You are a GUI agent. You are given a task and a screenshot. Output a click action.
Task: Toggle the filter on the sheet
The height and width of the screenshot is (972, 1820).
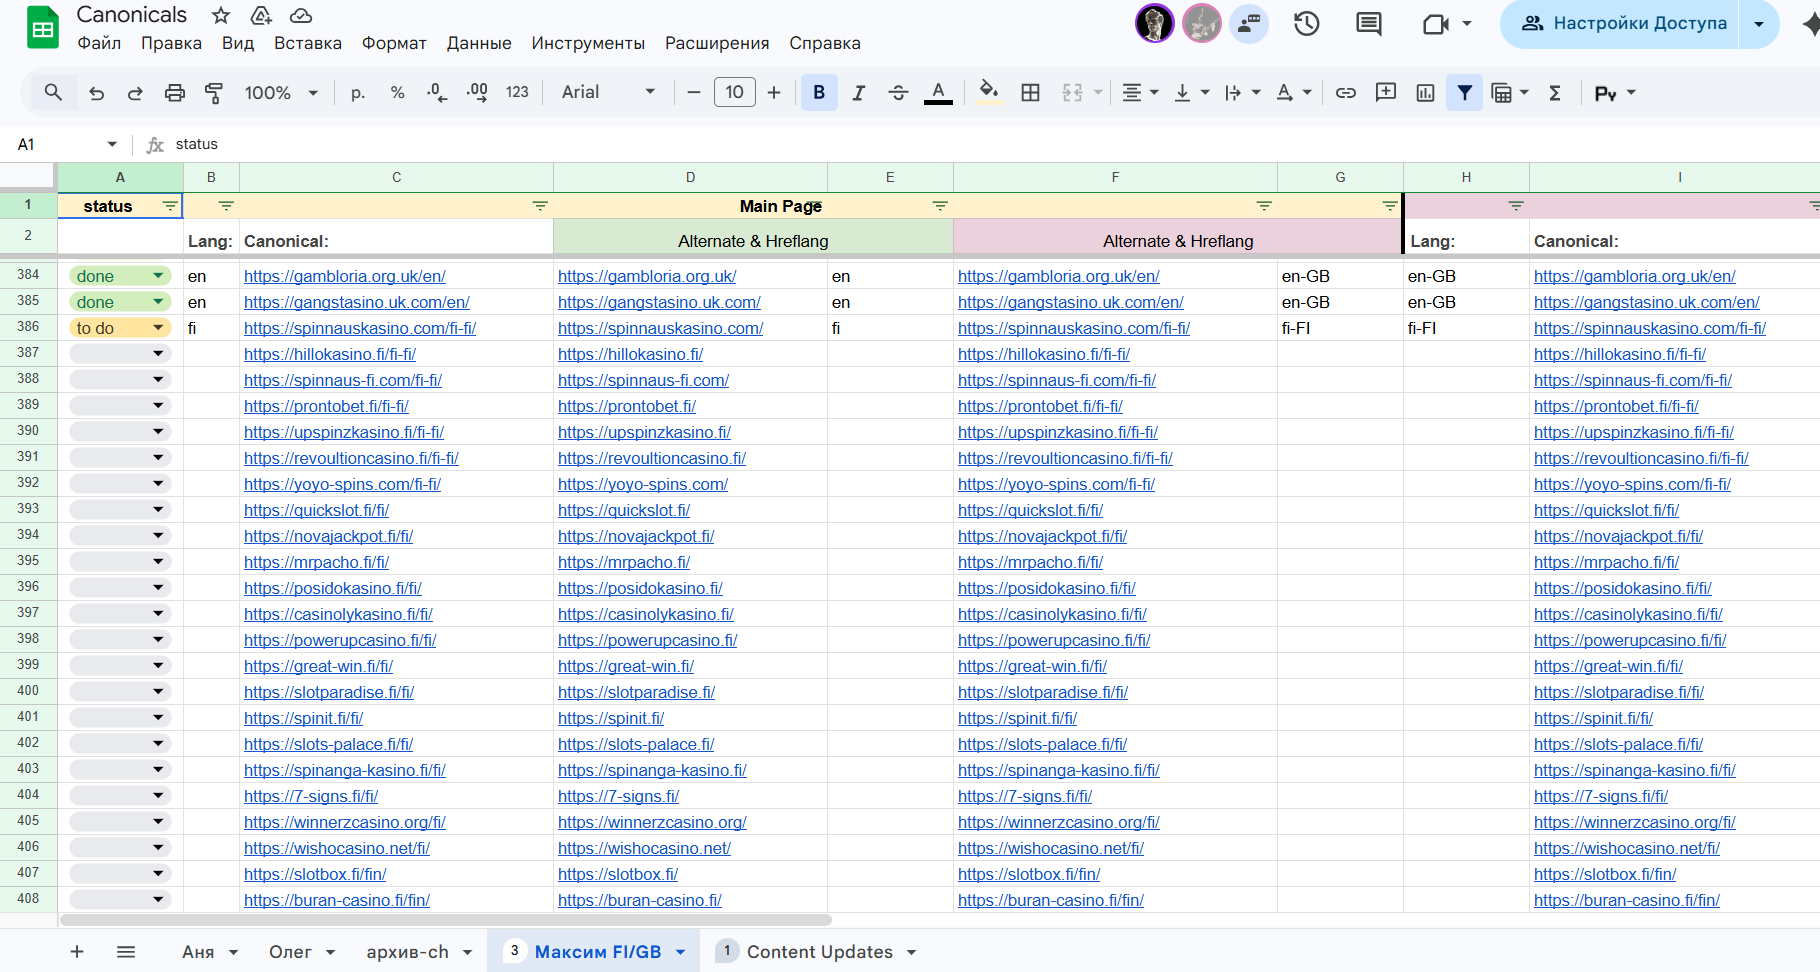pos(1464,93)
